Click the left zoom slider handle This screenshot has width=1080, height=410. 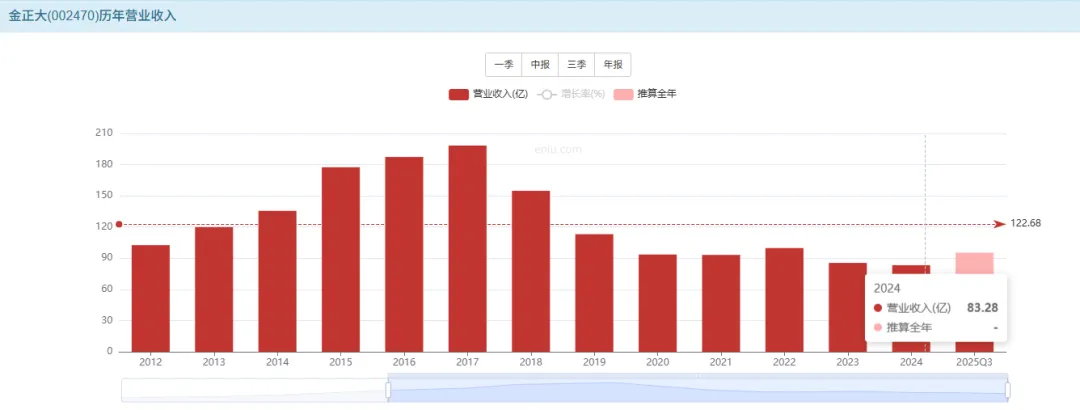coord(388,390)
